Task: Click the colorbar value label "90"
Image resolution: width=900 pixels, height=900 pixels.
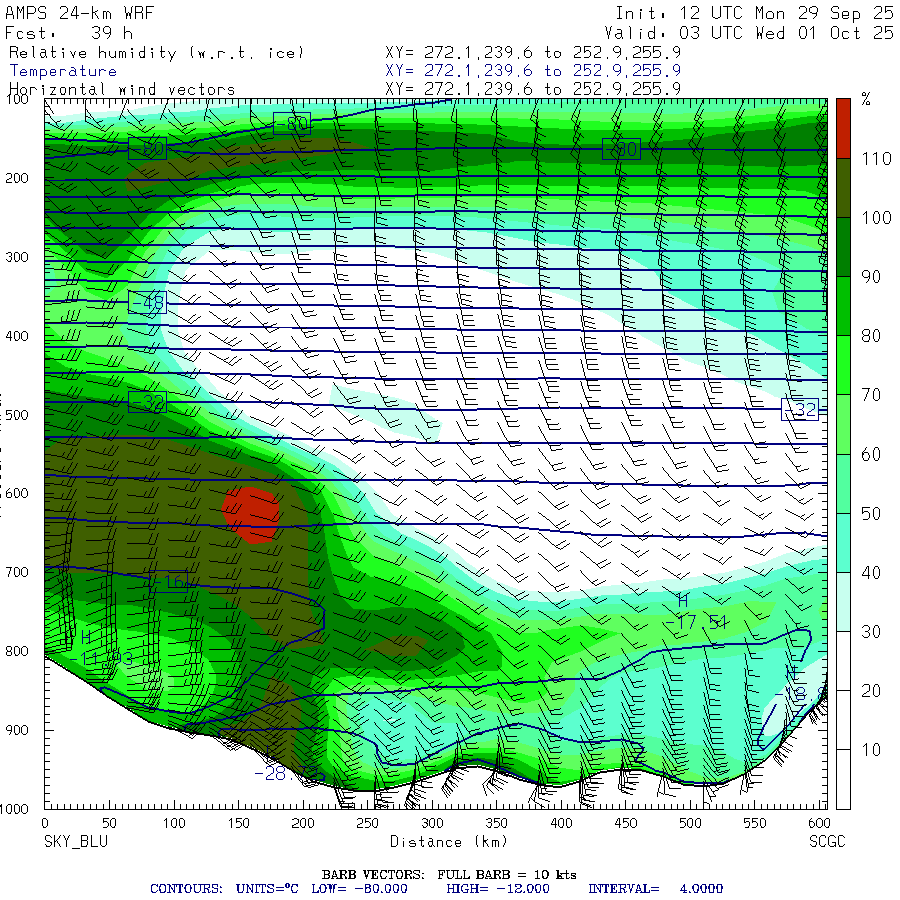Action: (871, 277)
